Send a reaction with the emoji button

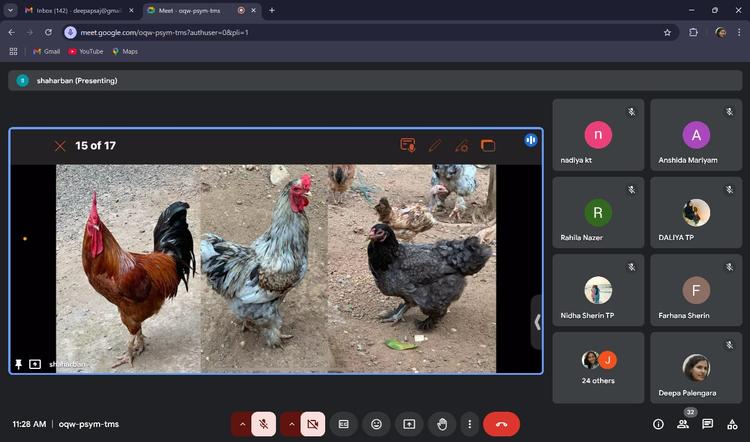click(376, 424)
